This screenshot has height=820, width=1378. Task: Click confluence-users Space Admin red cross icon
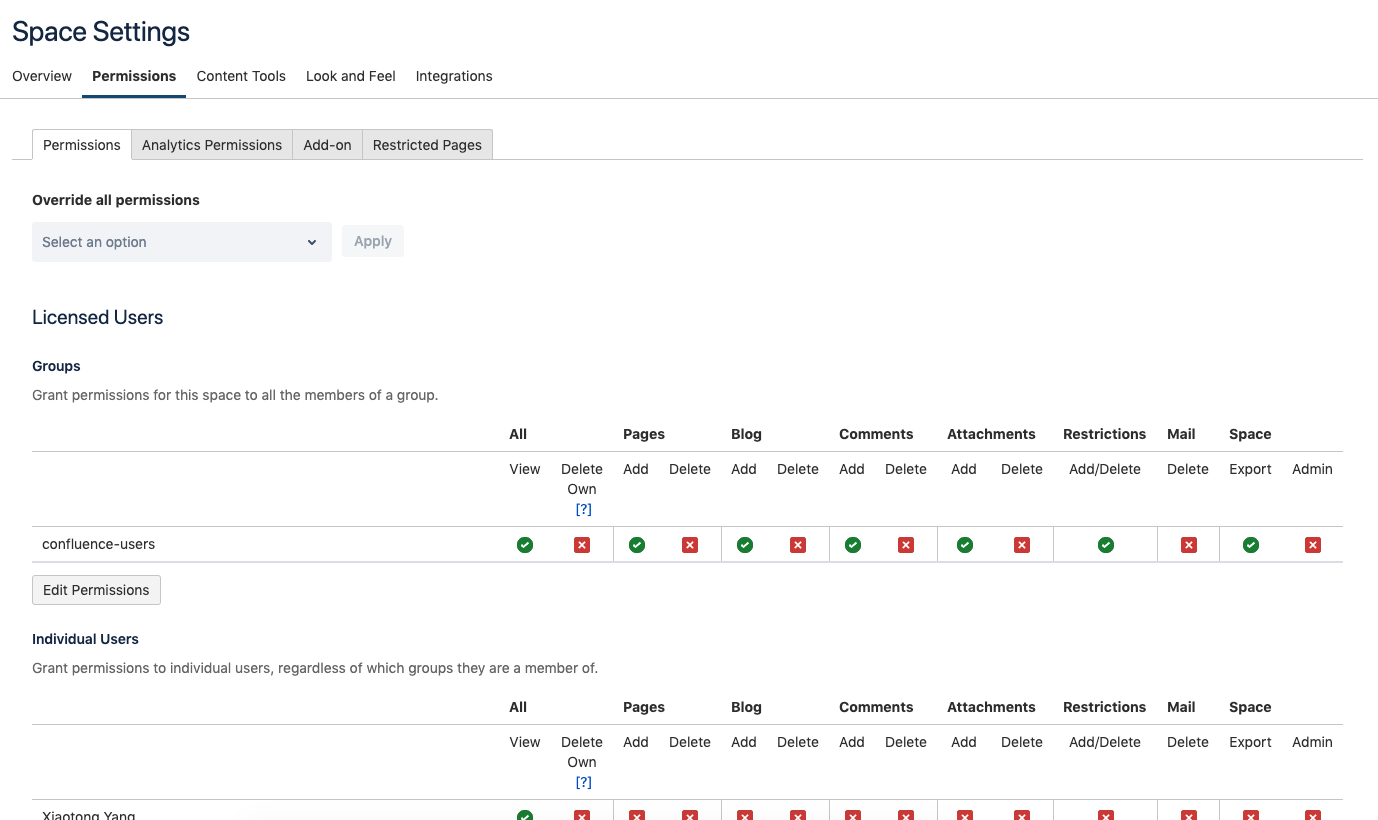pyautogui.click(x=1313, y=545)
